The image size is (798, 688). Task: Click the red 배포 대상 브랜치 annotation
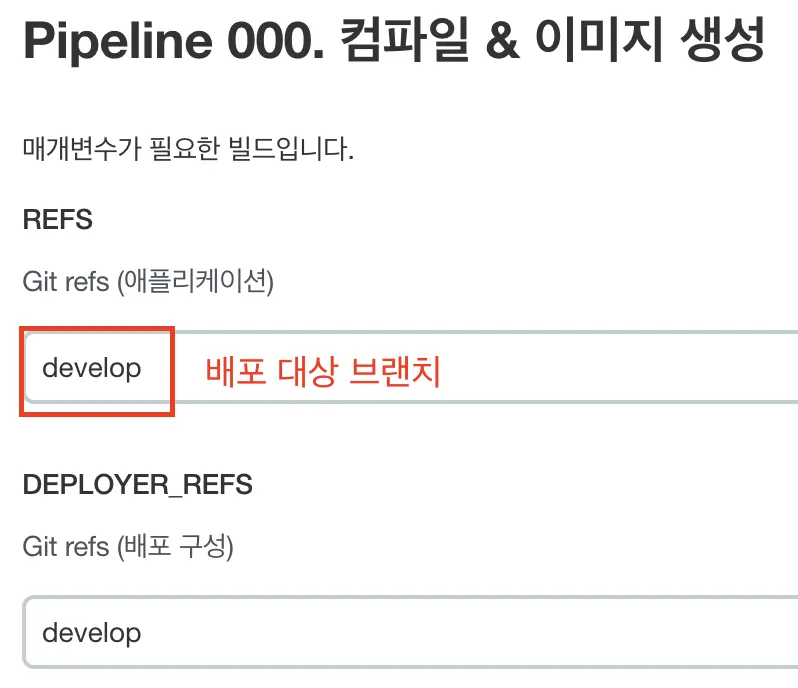[x=323, y=371]
